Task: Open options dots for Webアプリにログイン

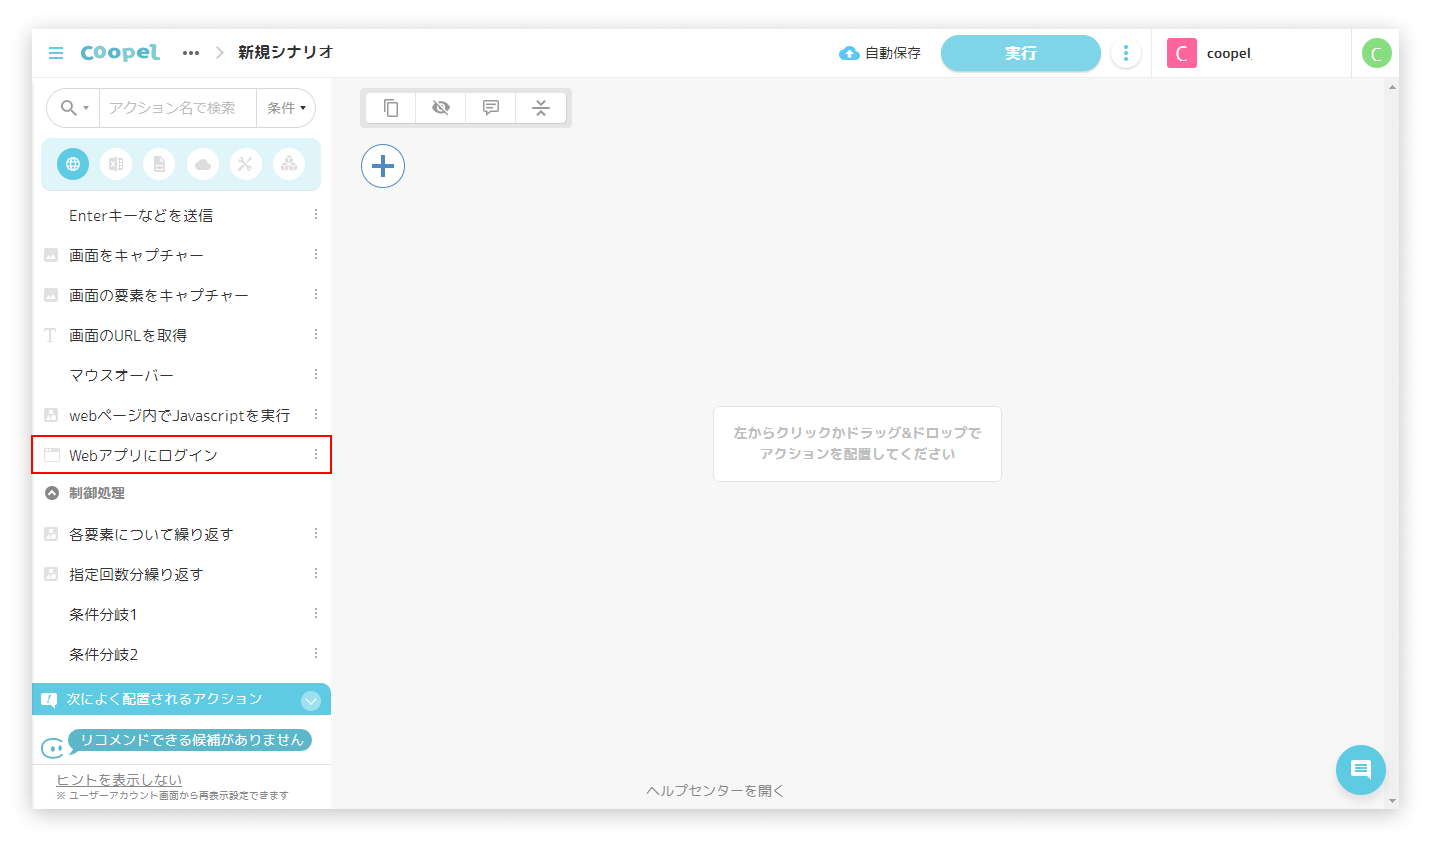Action: click(x=316, y=454)
